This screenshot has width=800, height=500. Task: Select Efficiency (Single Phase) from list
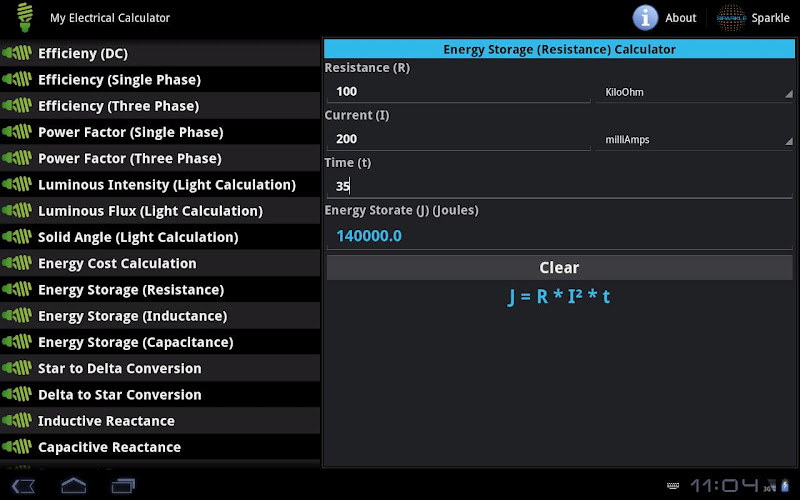[160, 79]
